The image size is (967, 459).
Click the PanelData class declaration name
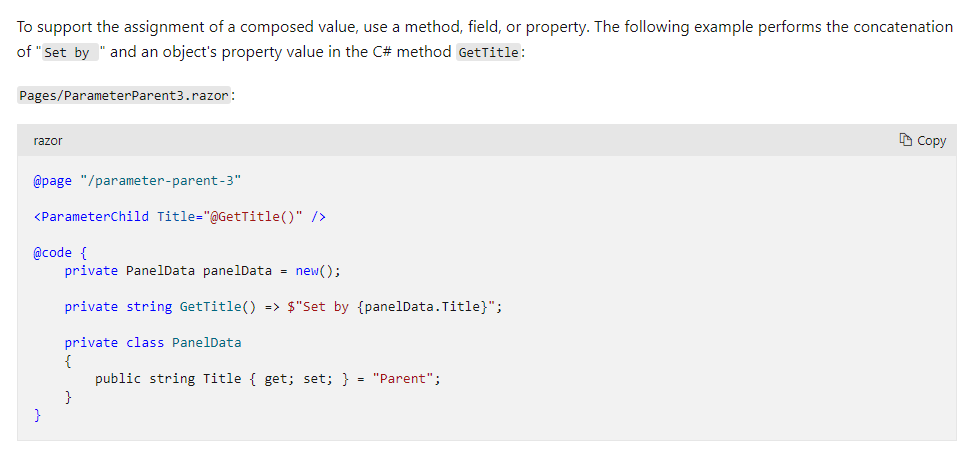(x=207, y=342)
